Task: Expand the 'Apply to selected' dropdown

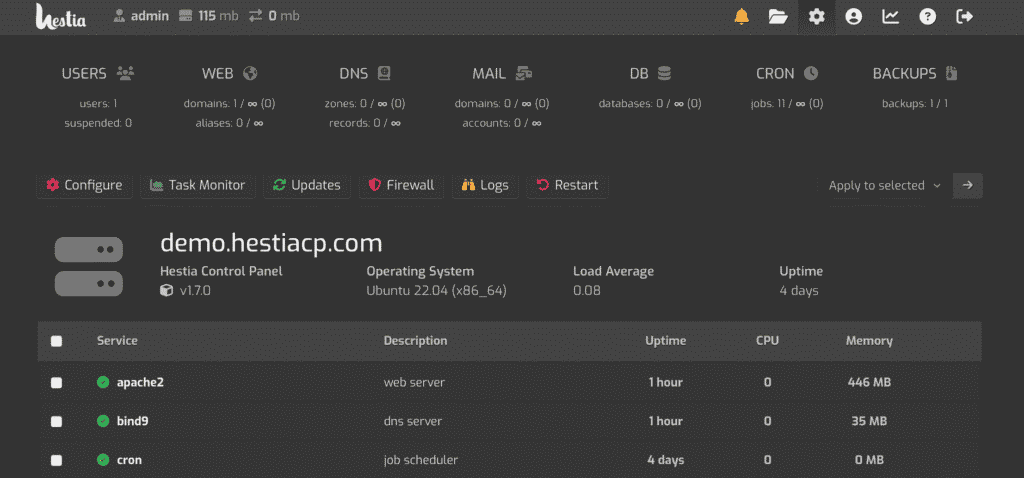Action: point(884,185)
